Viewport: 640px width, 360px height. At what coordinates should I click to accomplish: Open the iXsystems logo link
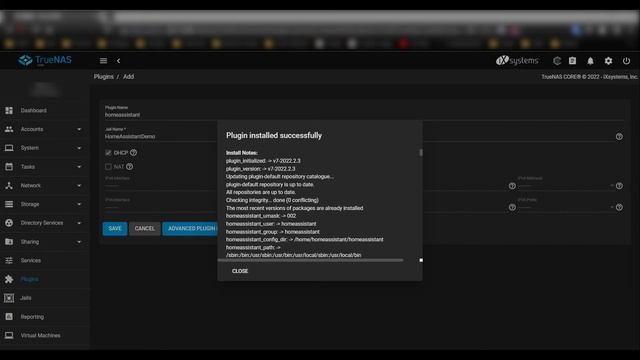tap(517, 61)
